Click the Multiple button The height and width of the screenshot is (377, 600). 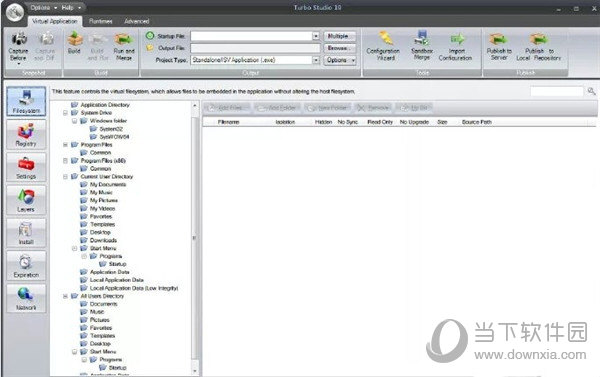(340, 36)
